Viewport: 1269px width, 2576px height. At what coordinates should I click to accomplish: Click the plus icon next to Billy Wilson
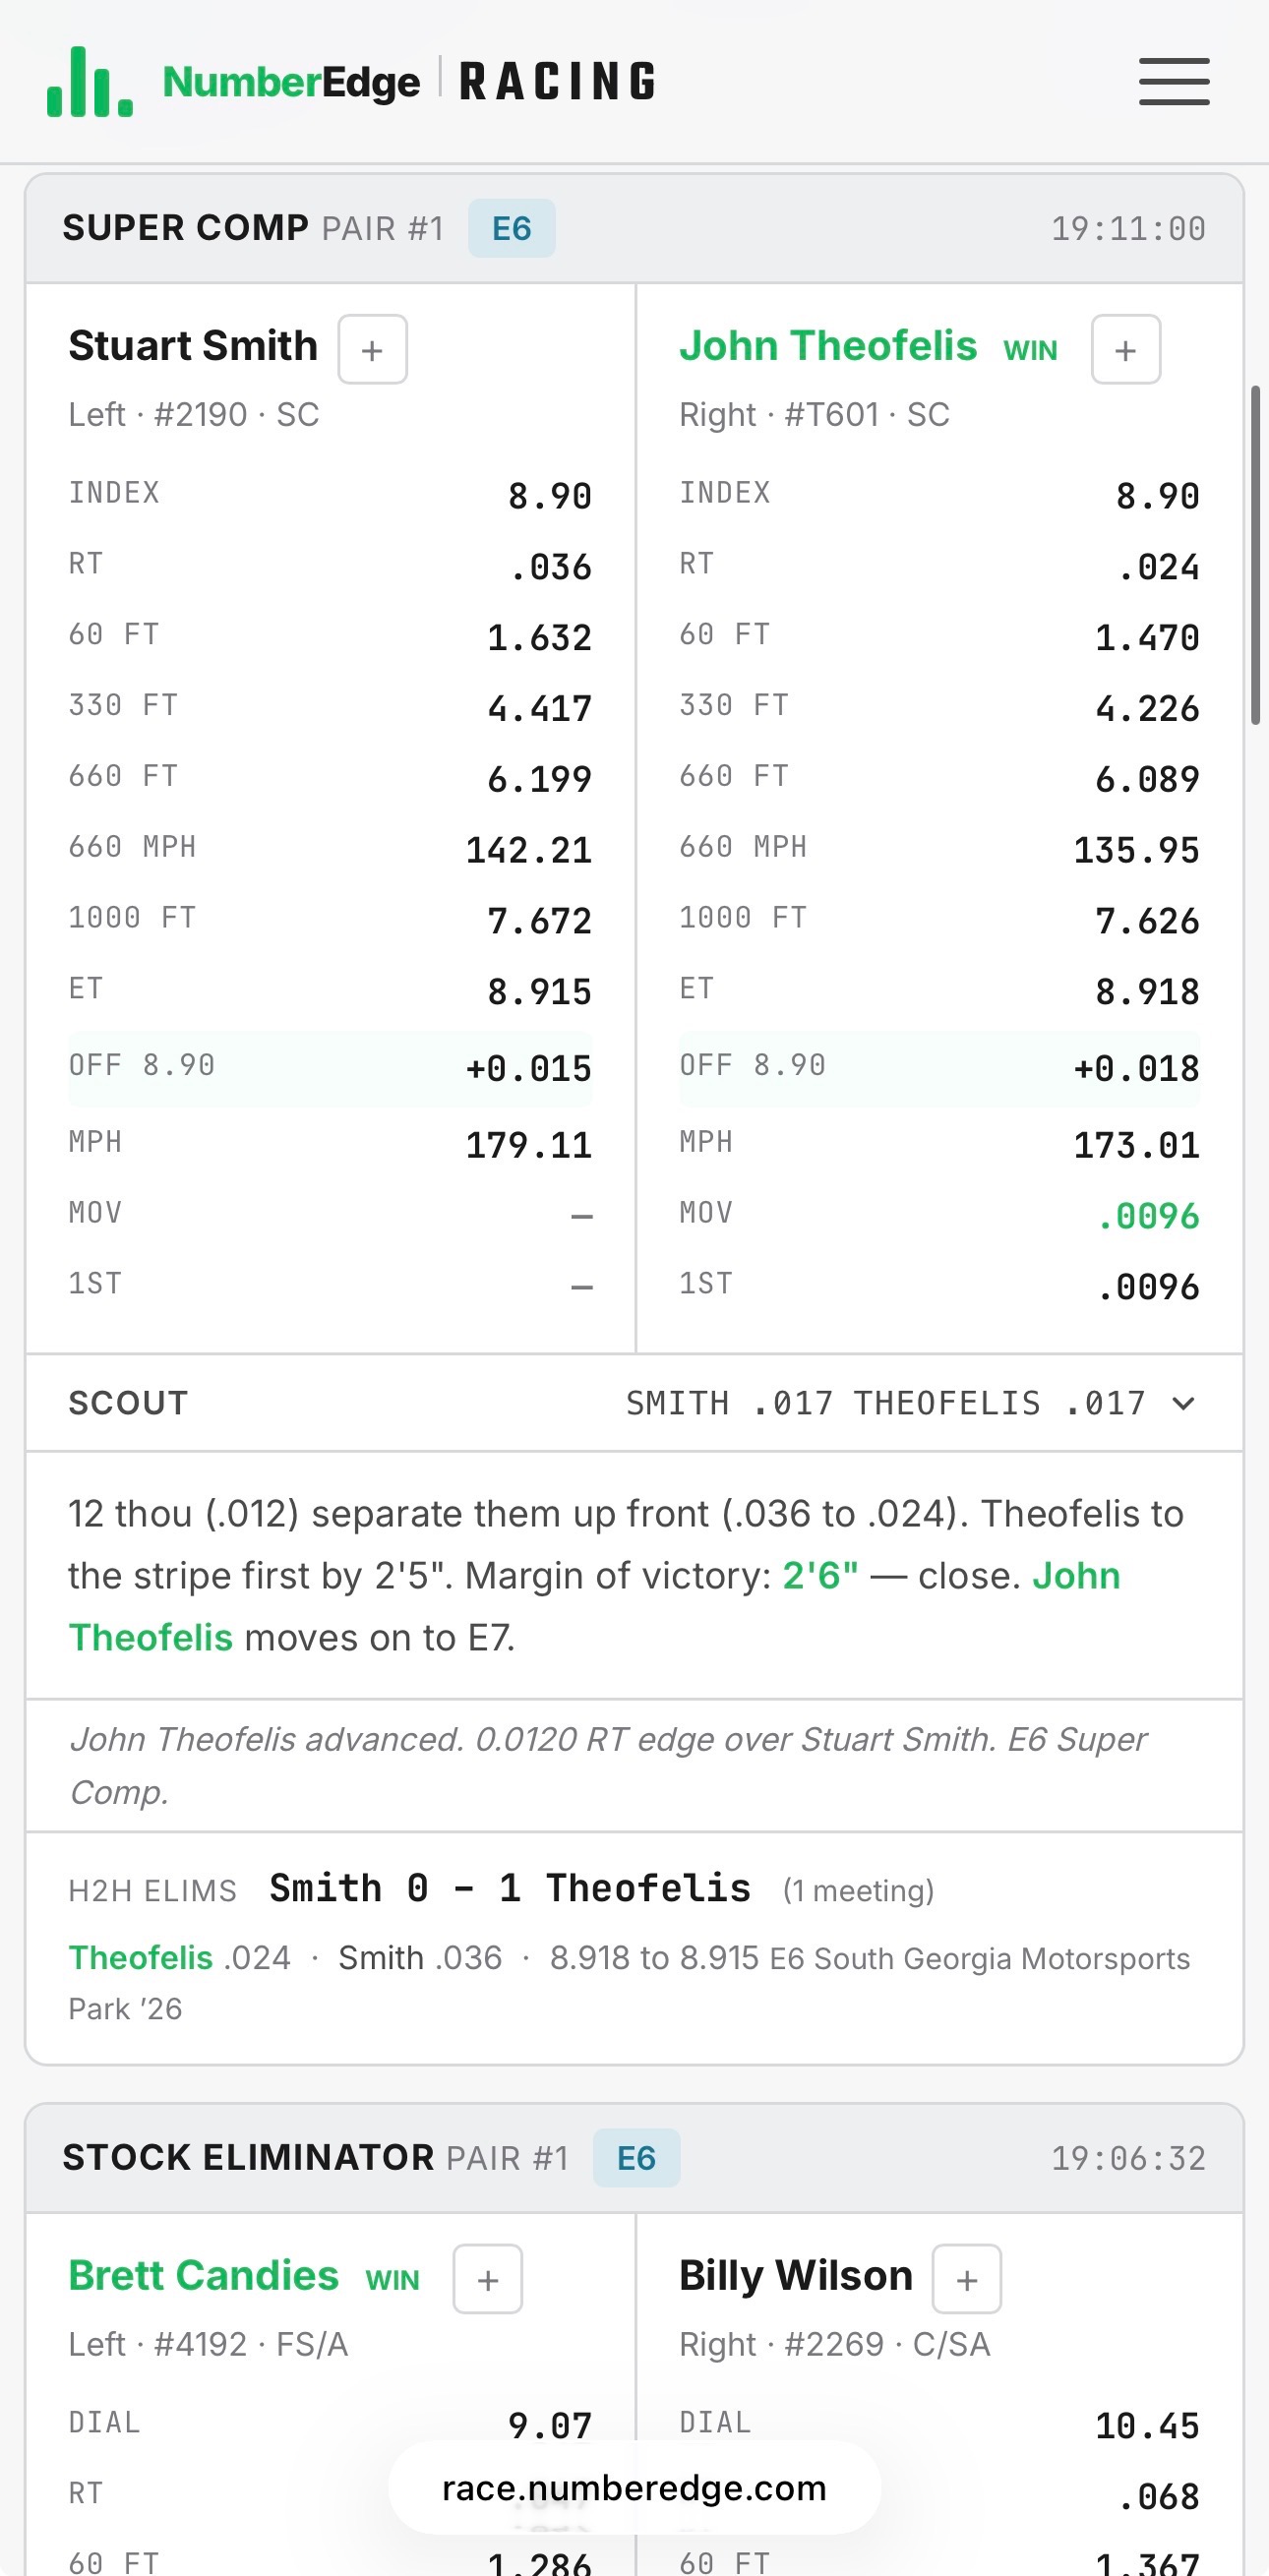[966, 2279]
